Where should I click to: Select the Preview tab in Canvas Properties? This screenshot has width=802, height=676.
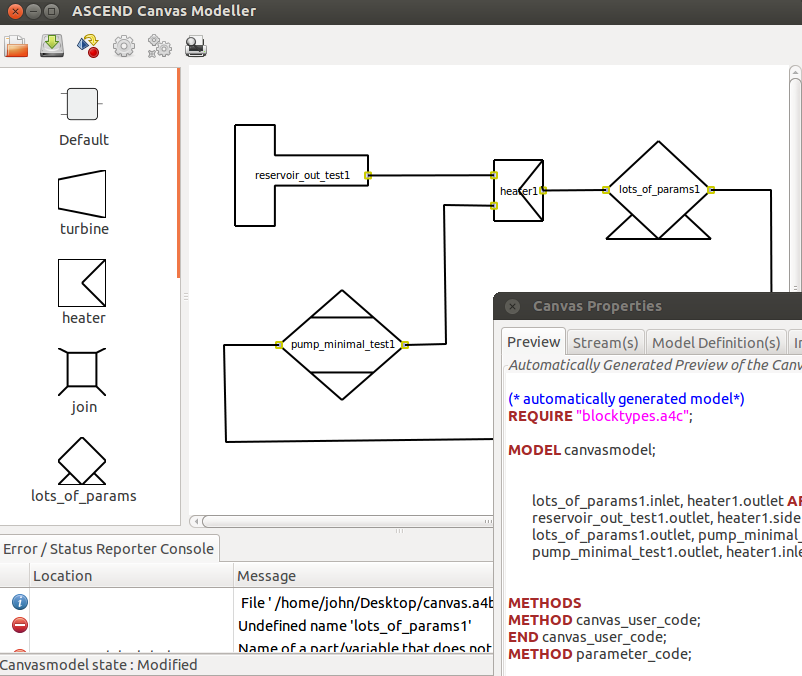coord(532,342)
